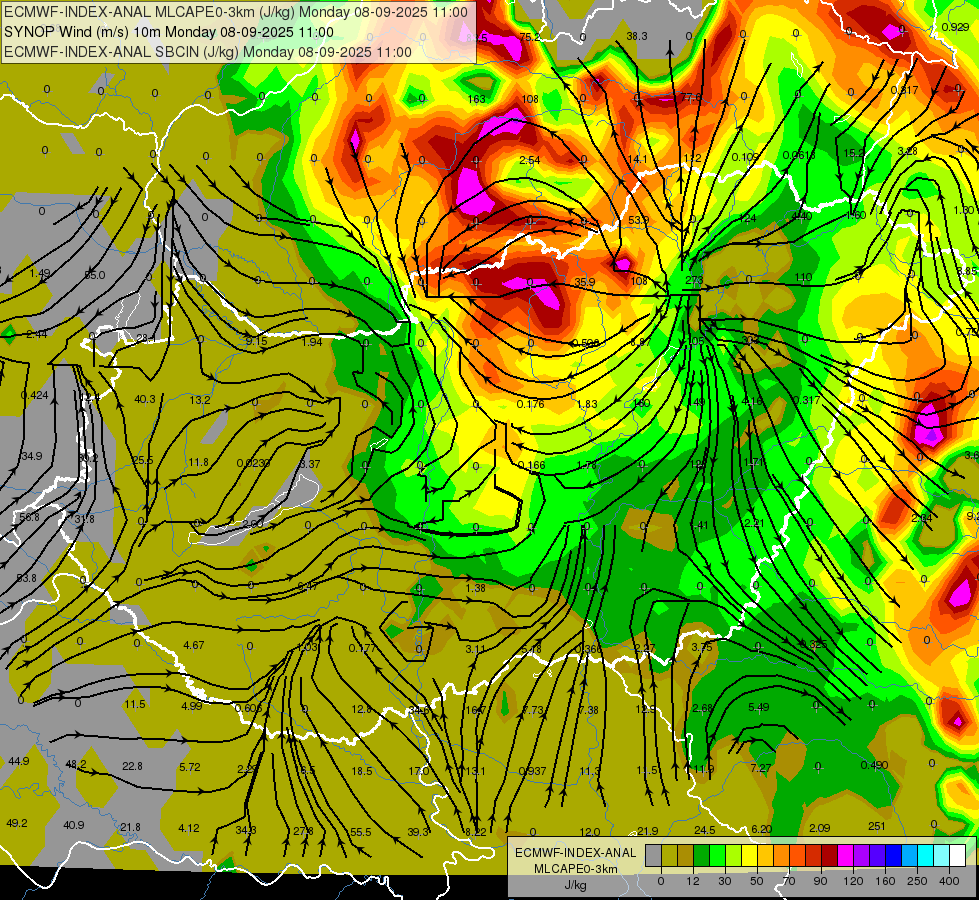Click the legend title ECMWF-INDEX-ANAL

coord(576,853)
